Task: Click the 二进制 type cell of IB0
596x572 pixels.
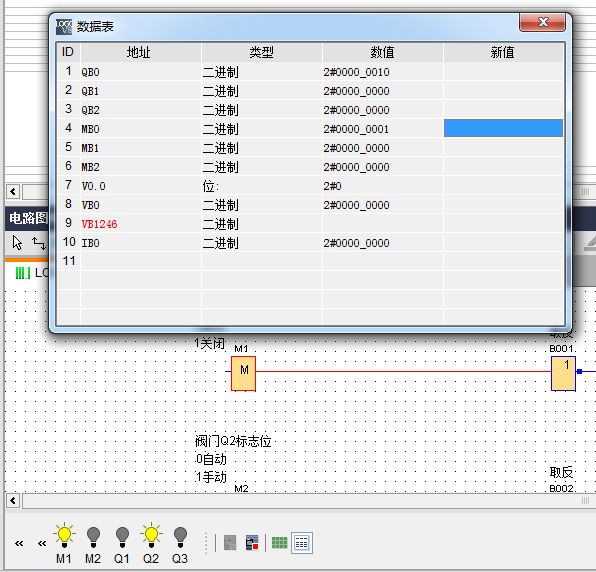Action: [262, 242]
